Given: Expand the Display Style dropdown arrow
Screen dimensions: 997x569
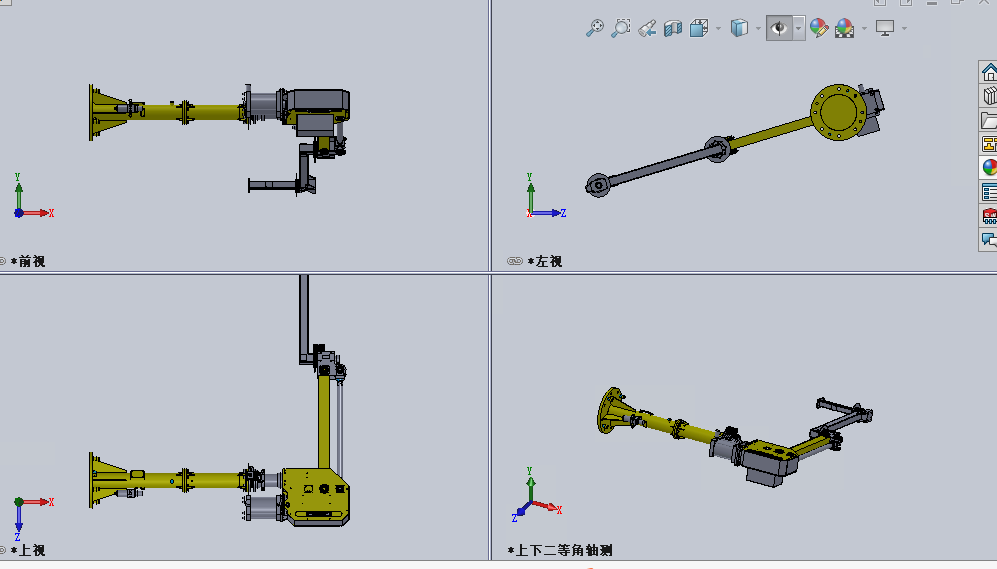Looking at the screenshot, I should click(758, 29).
